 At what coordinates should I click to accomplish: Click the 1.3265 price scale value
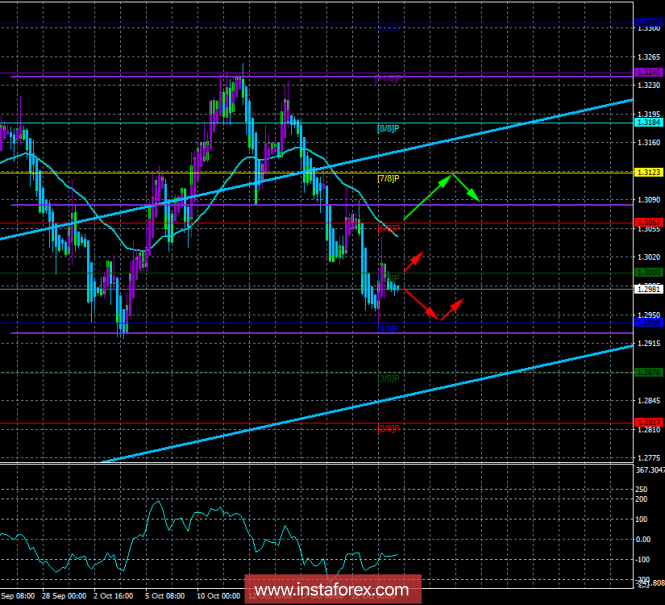pos(648,58)
